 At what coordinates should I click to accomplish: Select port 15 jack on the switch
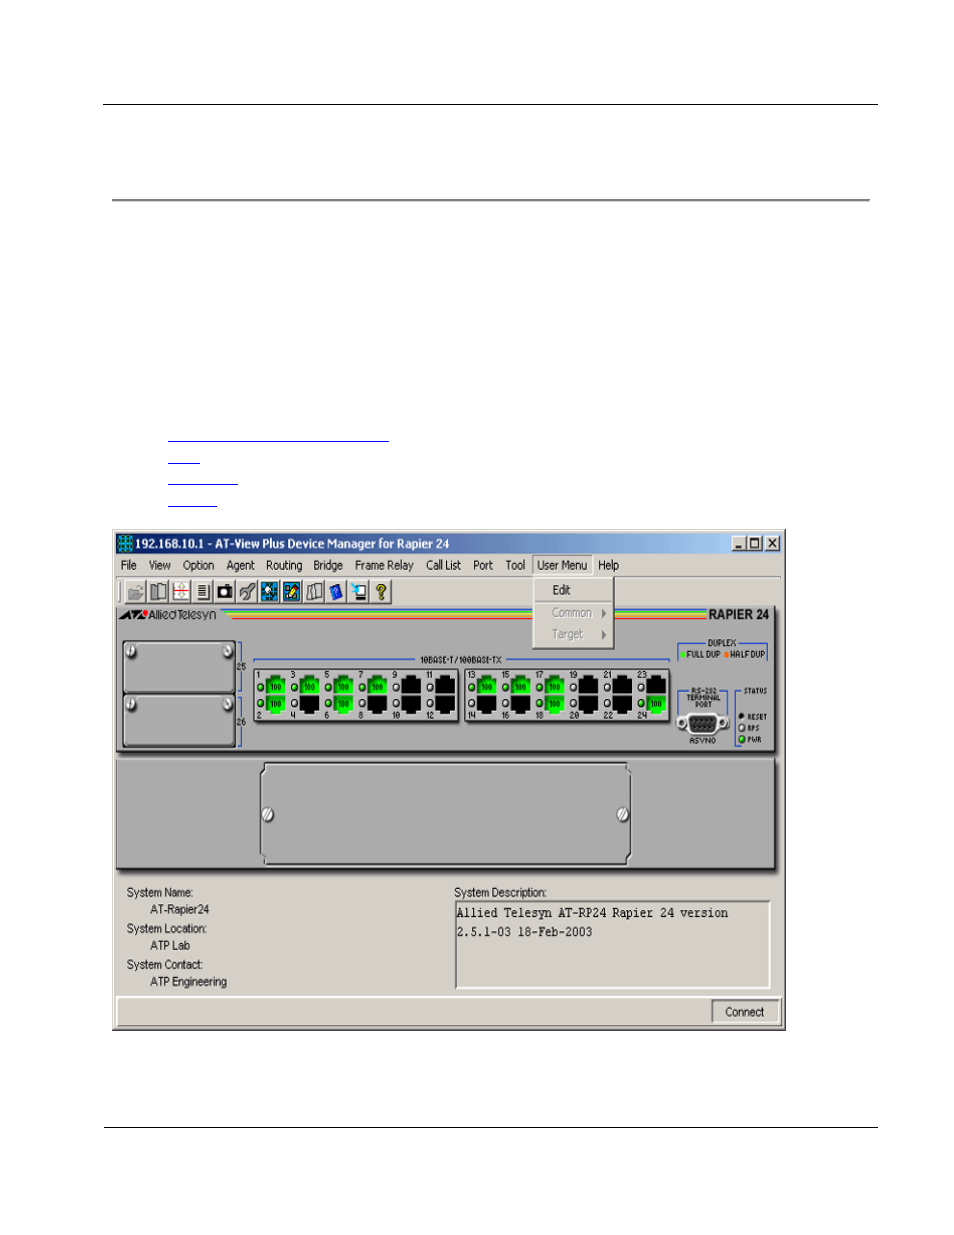521,685
